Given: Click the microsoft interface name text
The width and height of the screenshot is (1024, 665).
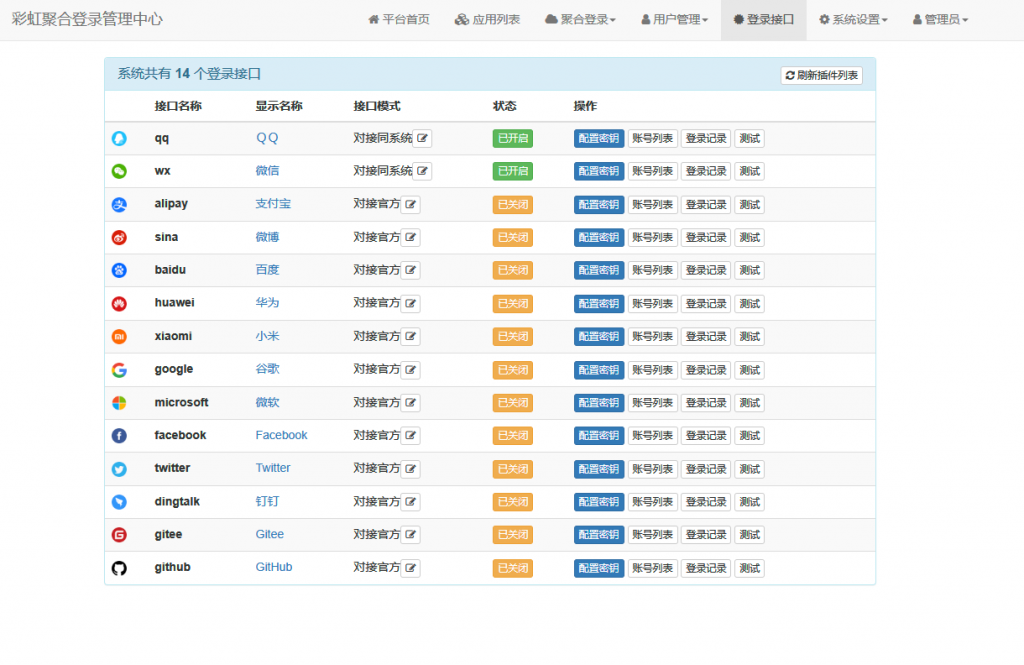Looking at the screenshot, I should click(182, 402).
